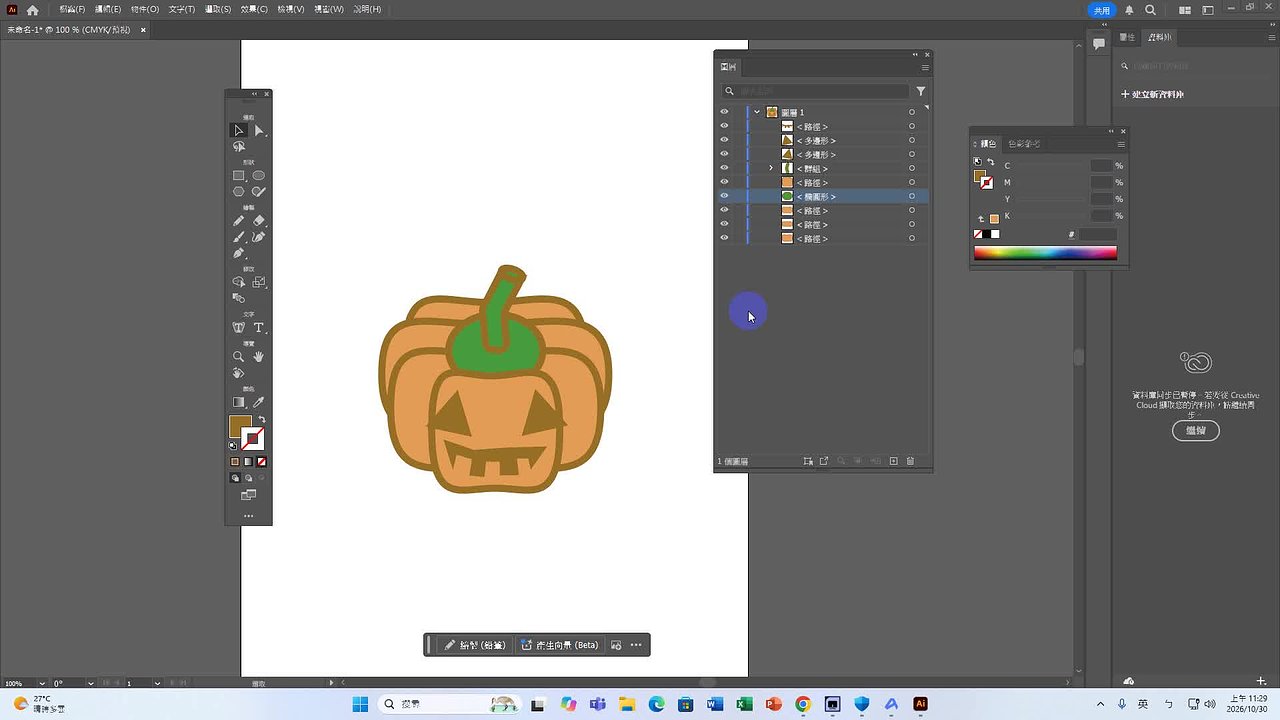The height and width of the screenshot is (720, 1280).
Task: Open the 效果(C) menu
Action: click(x=254, y=9)
